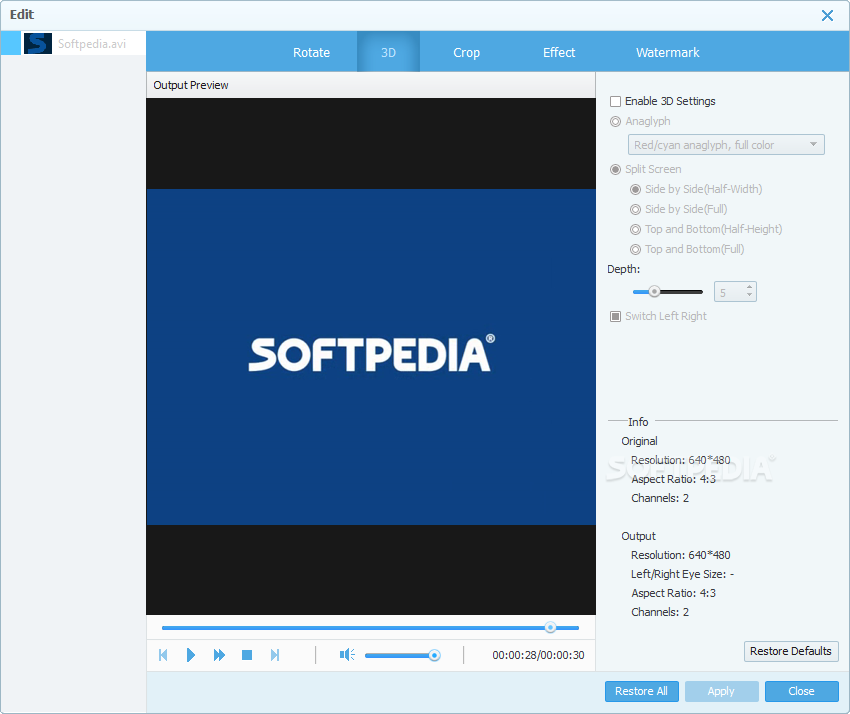Jump to previous frame in preview
This screenshot has width=850, height=714.
pos(163,655)
